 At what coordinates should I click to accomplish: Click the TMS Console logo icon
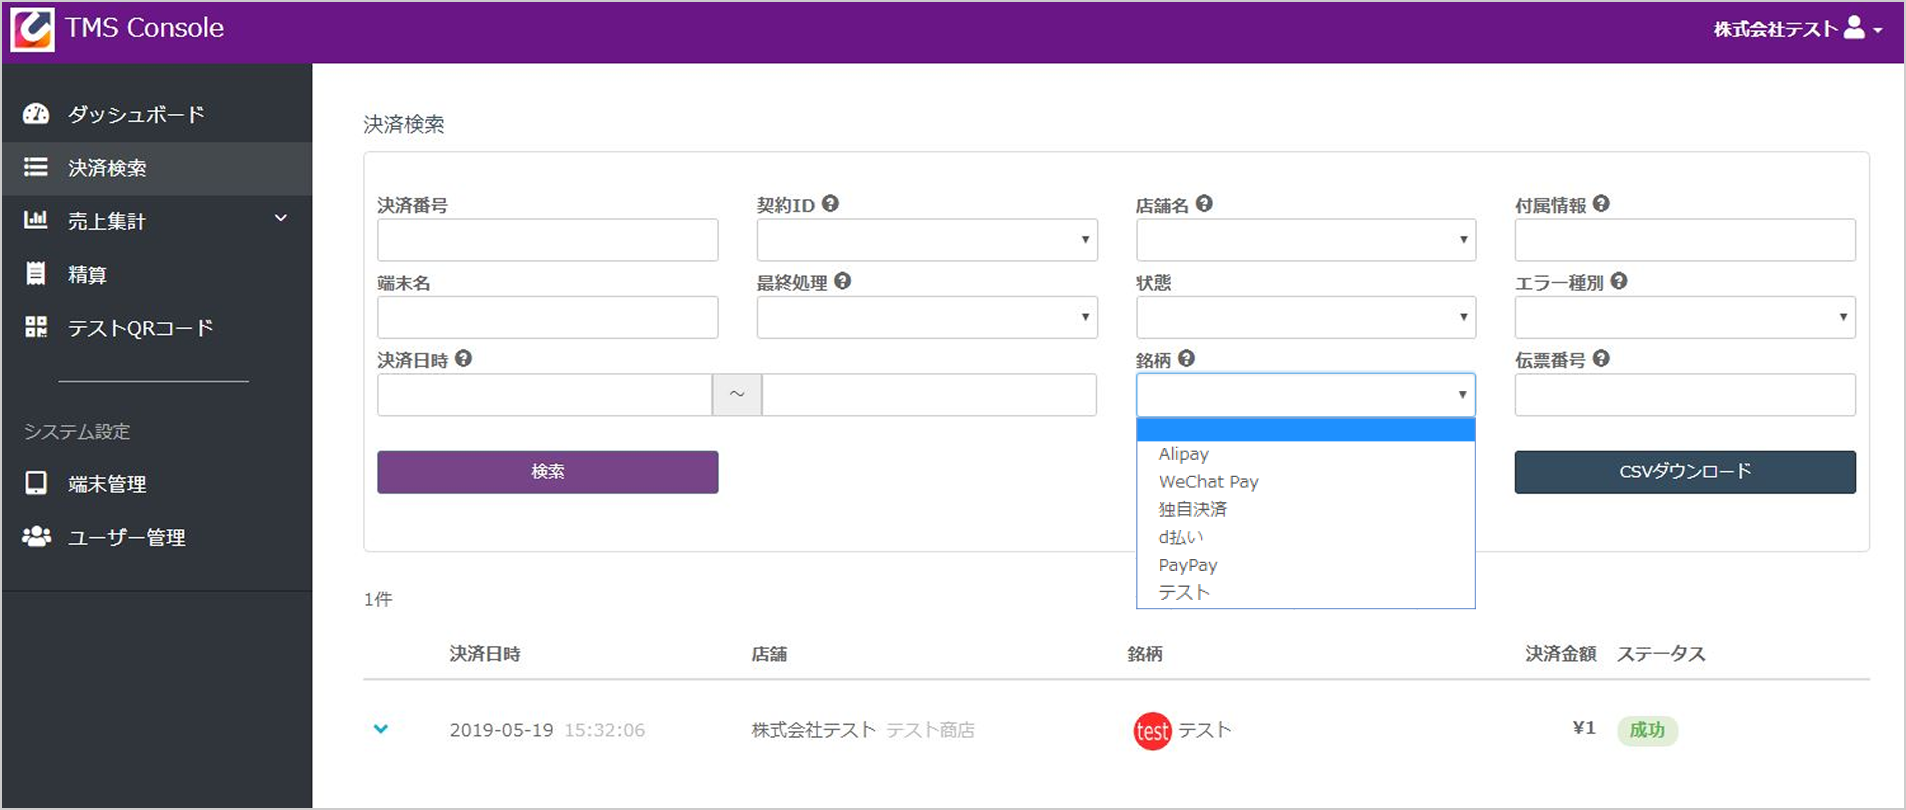click(x=32, y=29)
